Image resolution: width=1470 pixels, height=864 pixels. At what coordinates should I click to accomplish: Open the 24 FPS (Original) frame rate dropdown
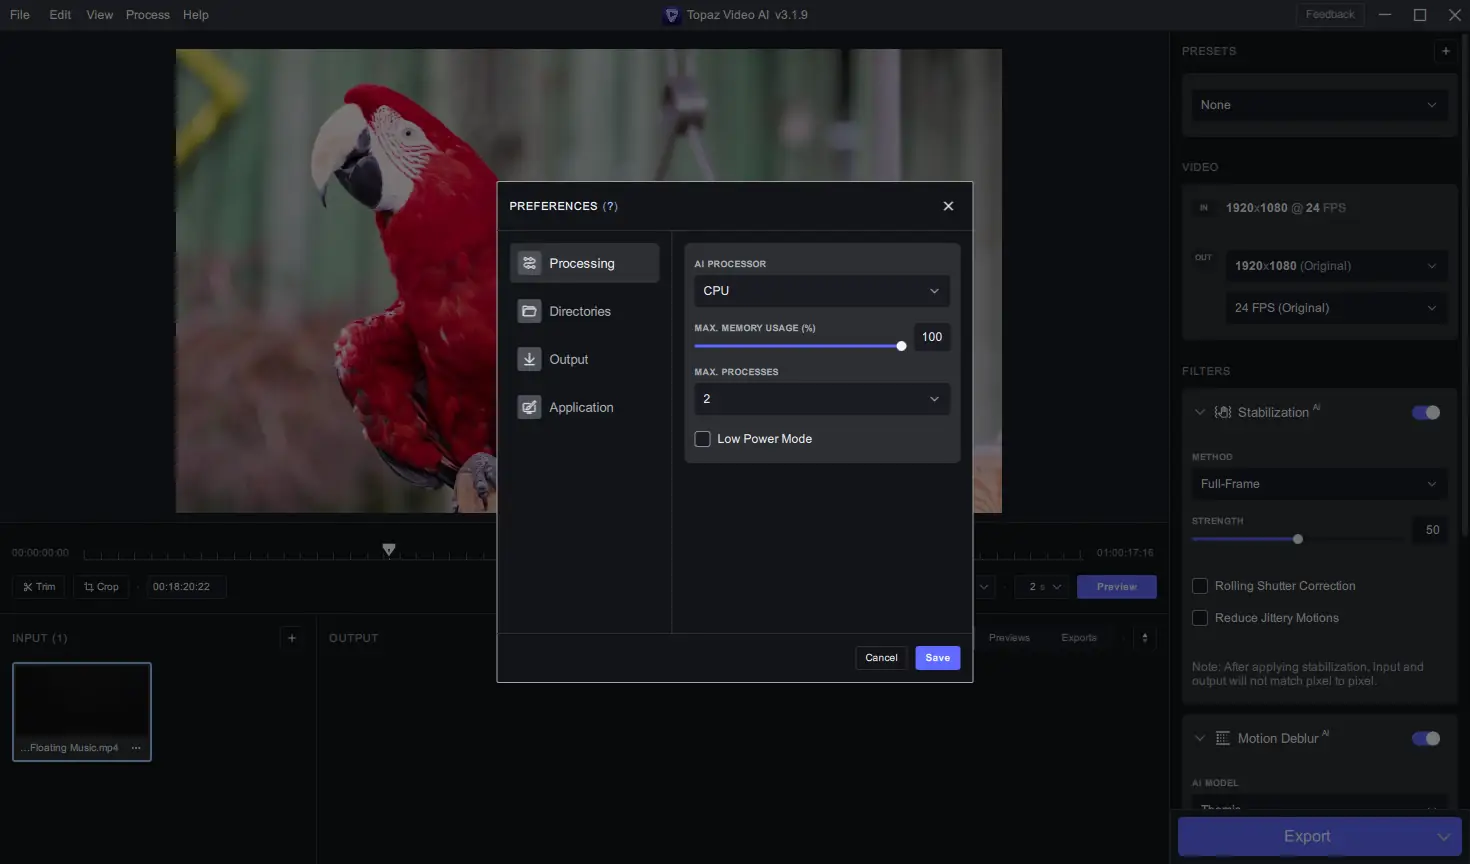pos(1336,308)
